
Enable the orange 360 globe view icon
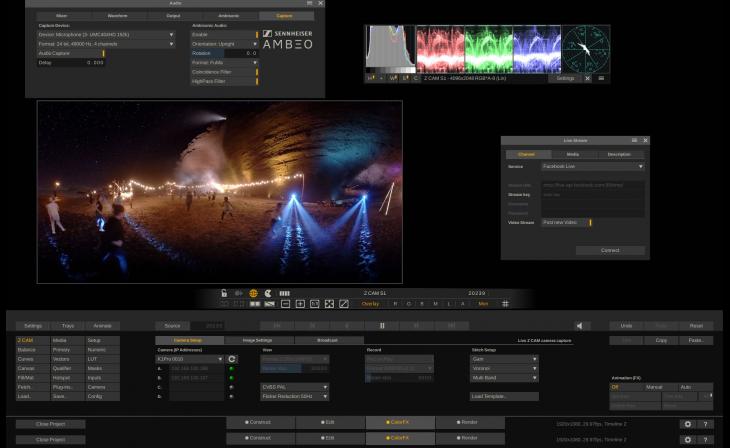tap(253, 293)
